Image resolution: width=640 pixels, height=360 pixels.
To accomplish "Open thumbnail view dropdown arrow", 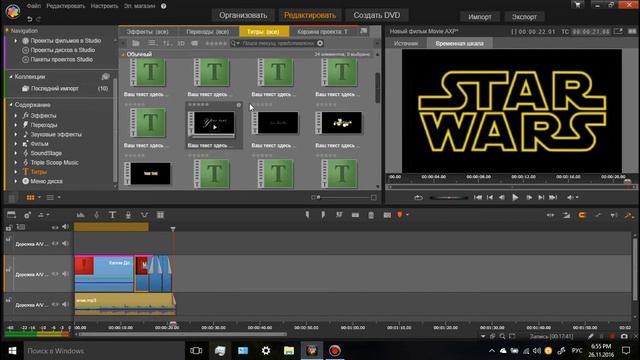I will tap(39, 198).
